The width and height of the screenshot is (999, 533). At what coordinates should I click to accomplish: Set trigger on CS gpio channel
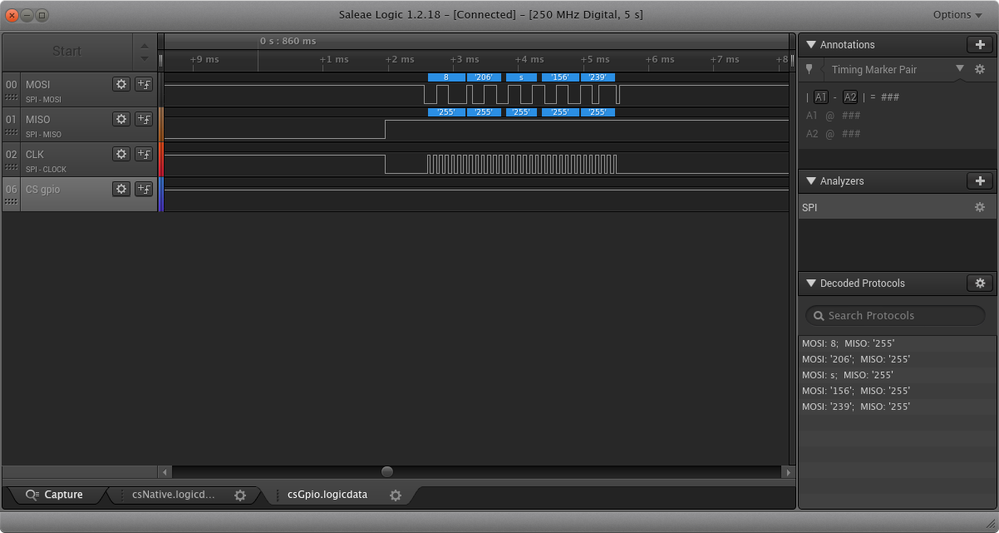[144, 189]
